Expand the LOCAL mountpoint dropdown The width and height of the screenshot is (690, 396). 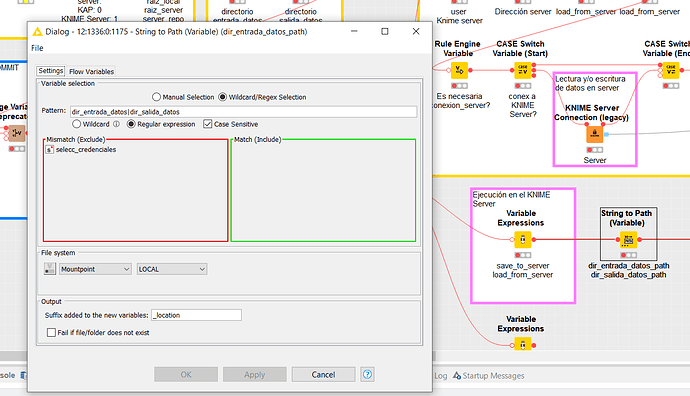coord(172,269)
